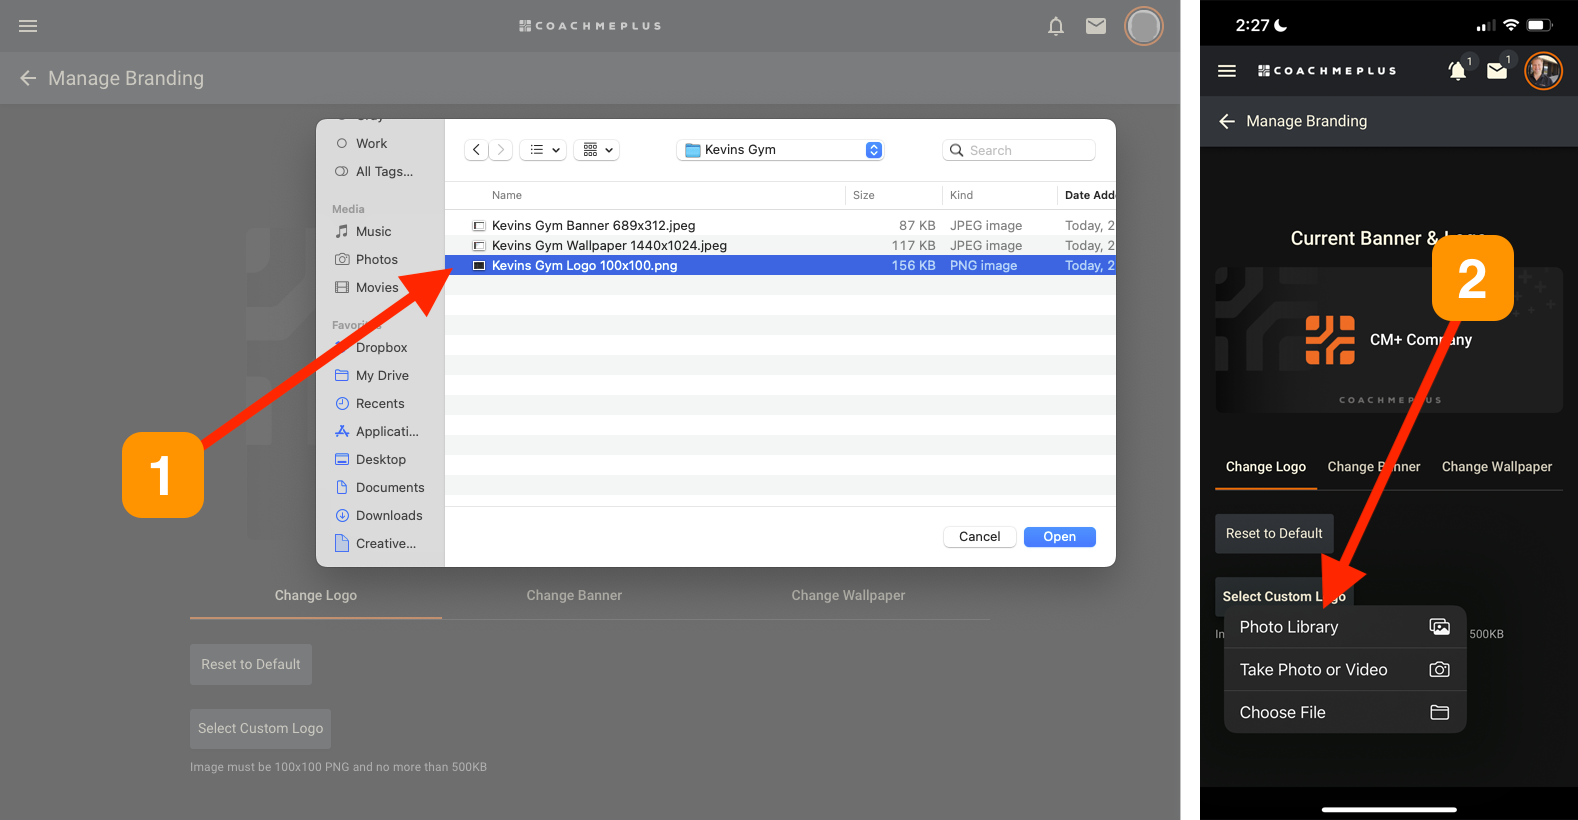Tap current banner preview in mobile view

tap(1389, 340)
